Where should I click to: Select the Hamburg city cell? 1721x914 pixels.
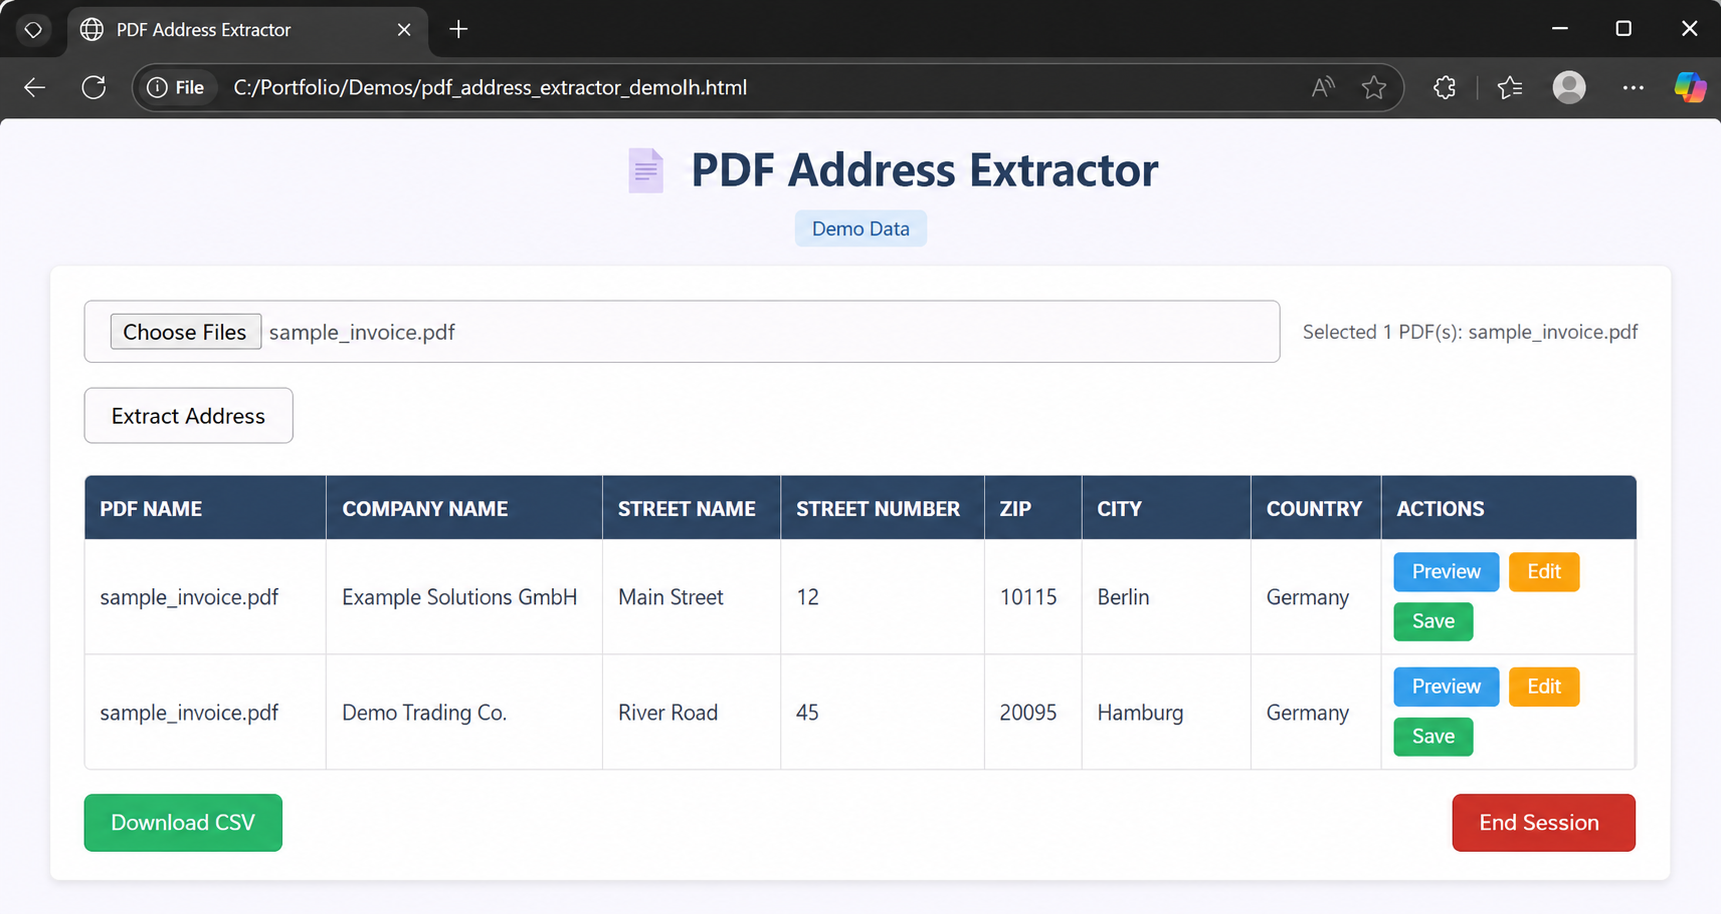(1166, 712)
